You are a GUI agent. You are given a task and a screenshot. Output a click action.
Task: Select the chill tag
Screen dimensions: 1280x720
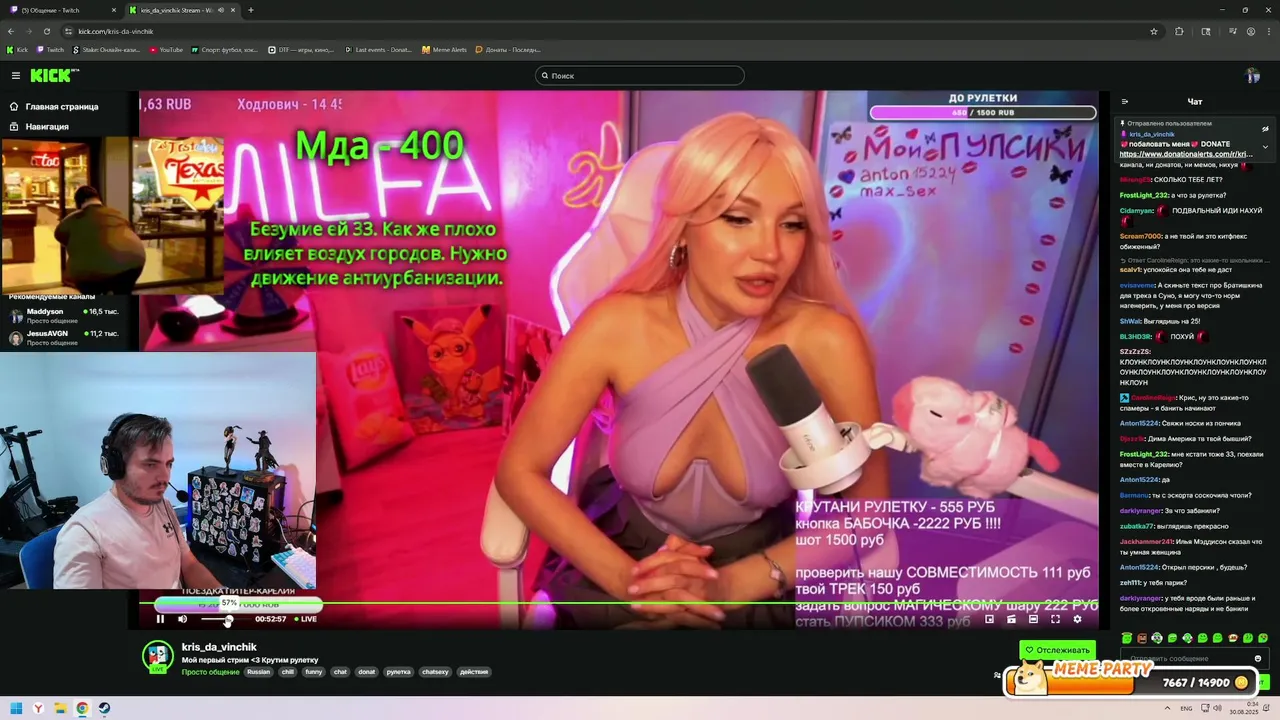coord(288,672)
